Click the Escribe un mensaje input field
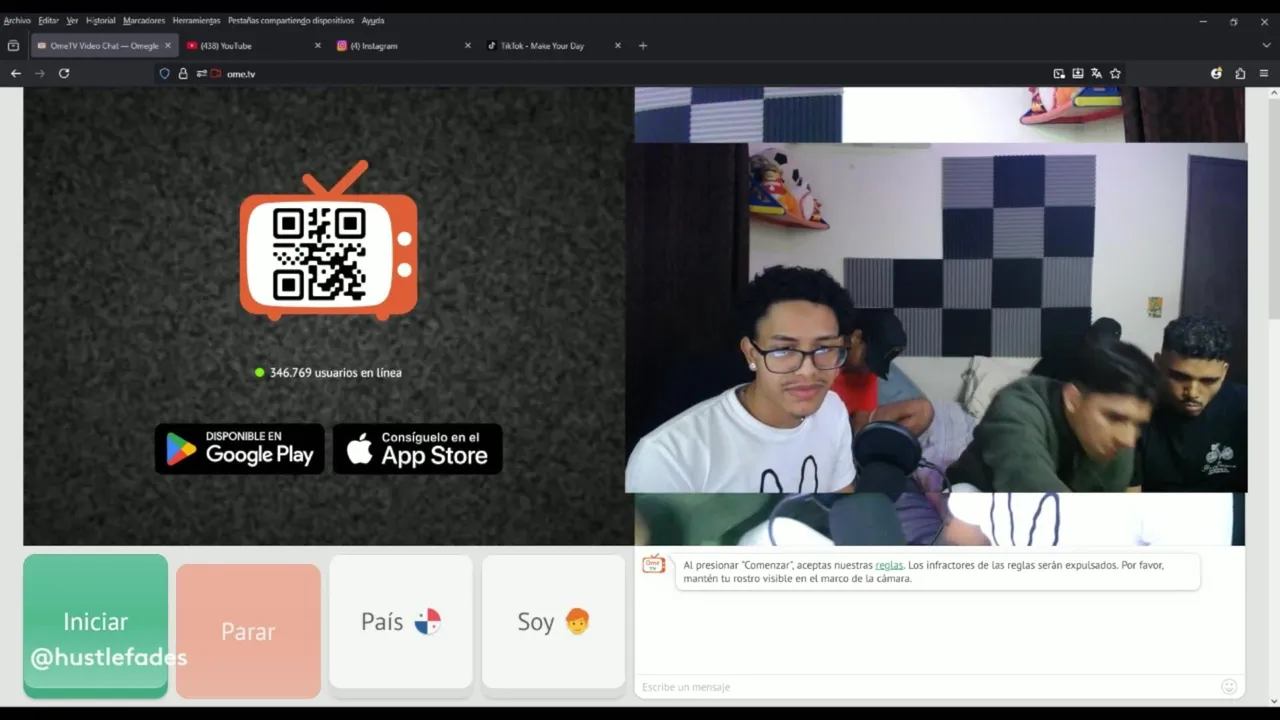The image size is (1280, 720). coord(925,687)
